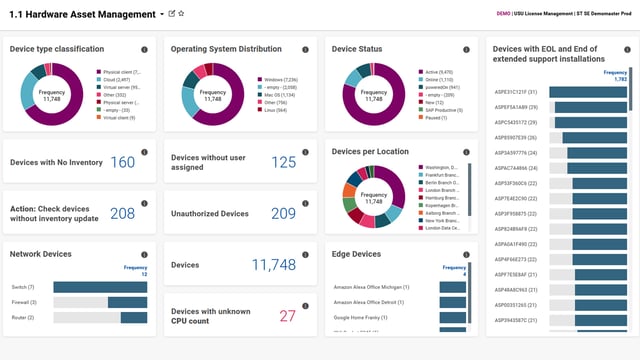640x360 pixels.
Task: Open info icon of unknown CPU count card
Action: coord(305,306)
